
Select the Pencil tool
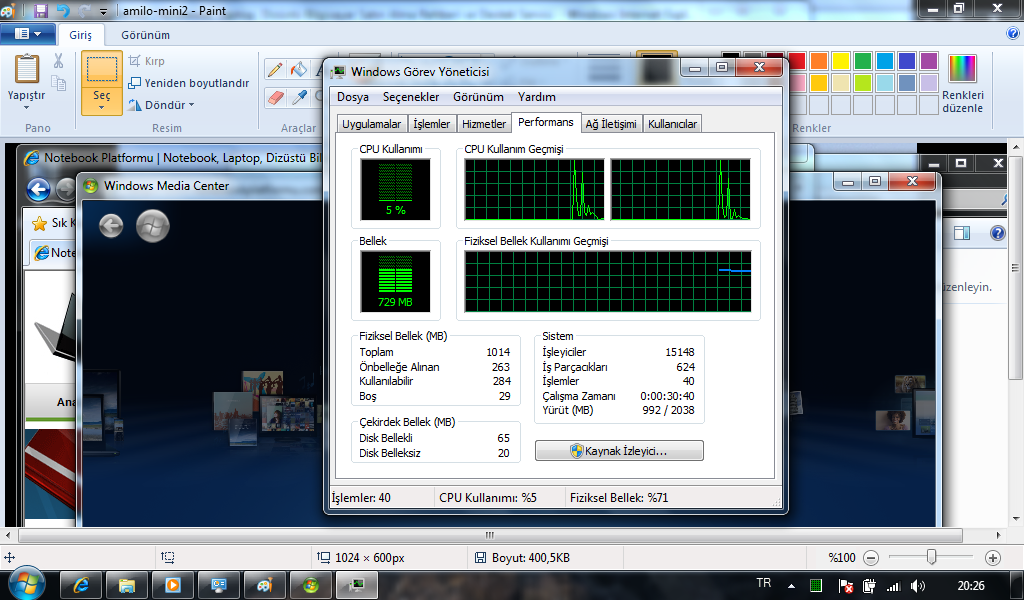(x=275, y=69)
